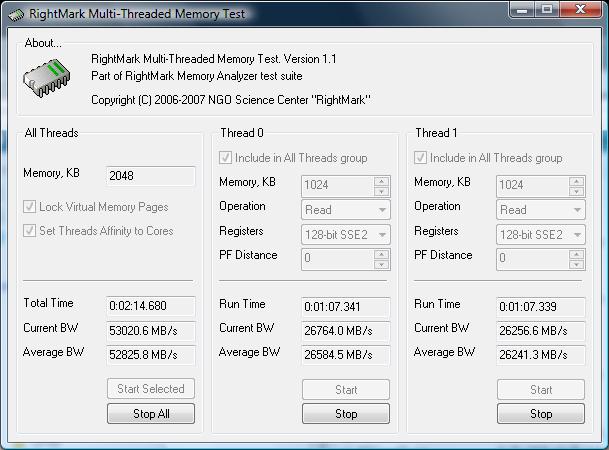Click the Copyright NGO Science Center text
609x450 pixels.
click(231, 100)
